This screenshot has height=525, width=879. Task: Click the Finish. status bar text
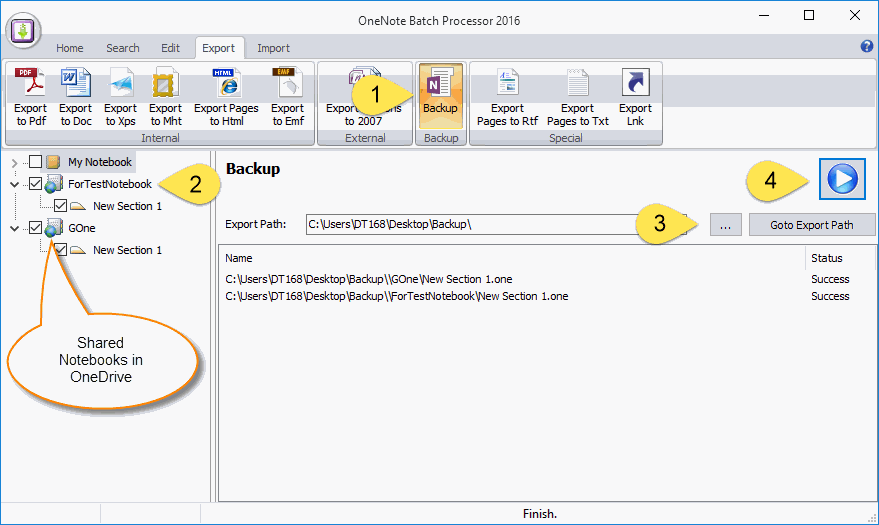click(540, 514)
